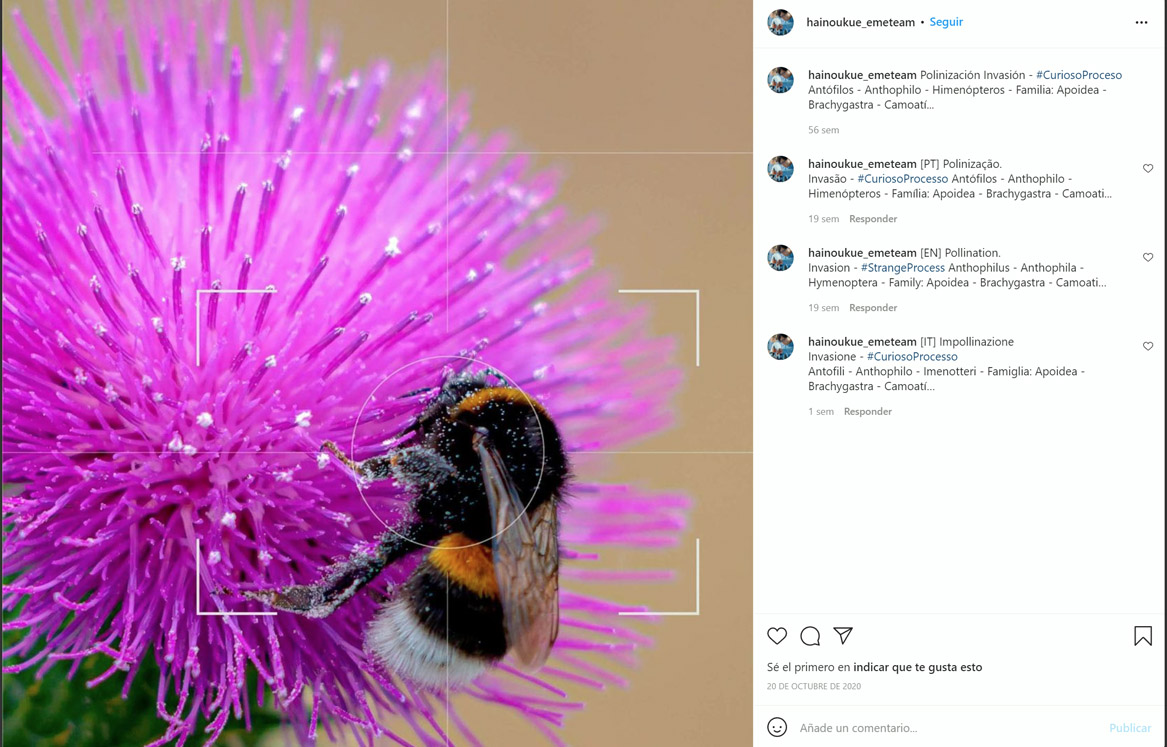
Task: Like the [EN] Pollination comment
Action: click(x=1147, y=258)
